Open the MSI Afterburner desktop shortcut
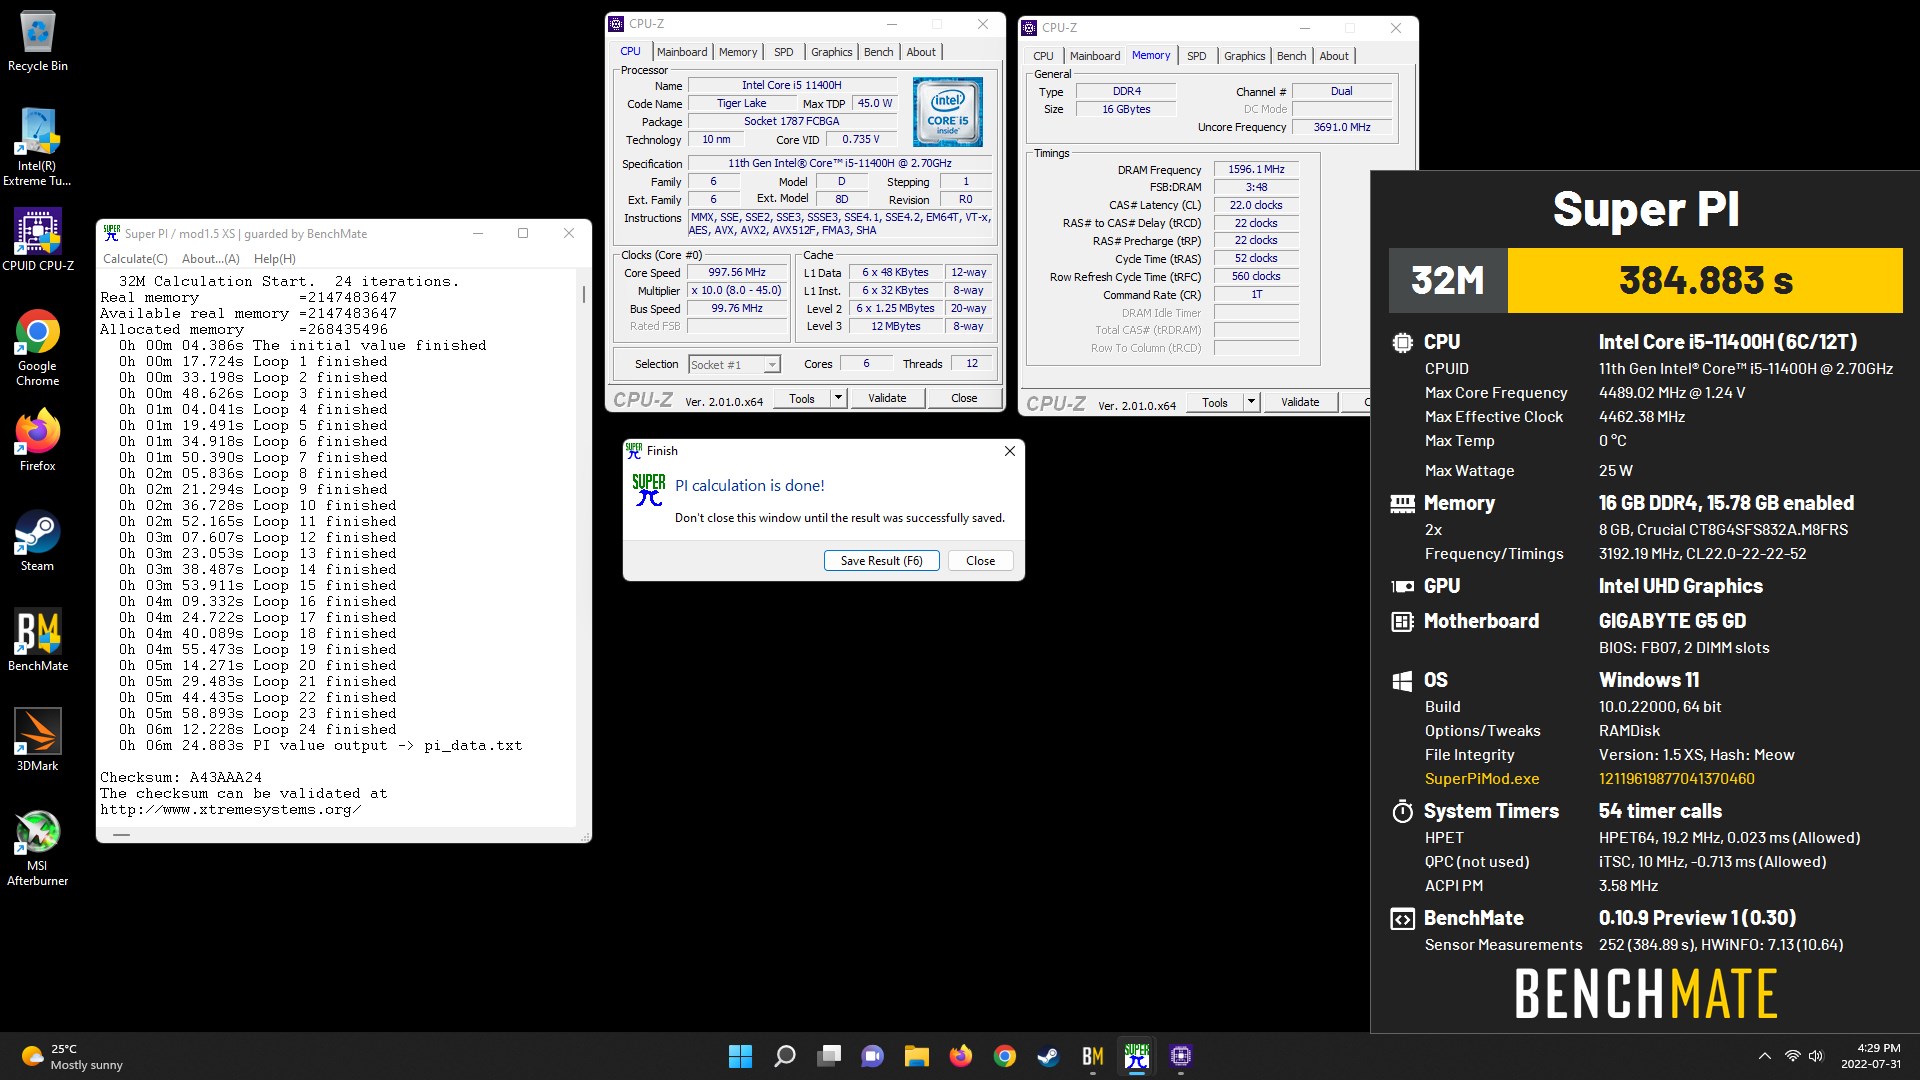This screenshot has height=1080, width=1920. point(38,847)
